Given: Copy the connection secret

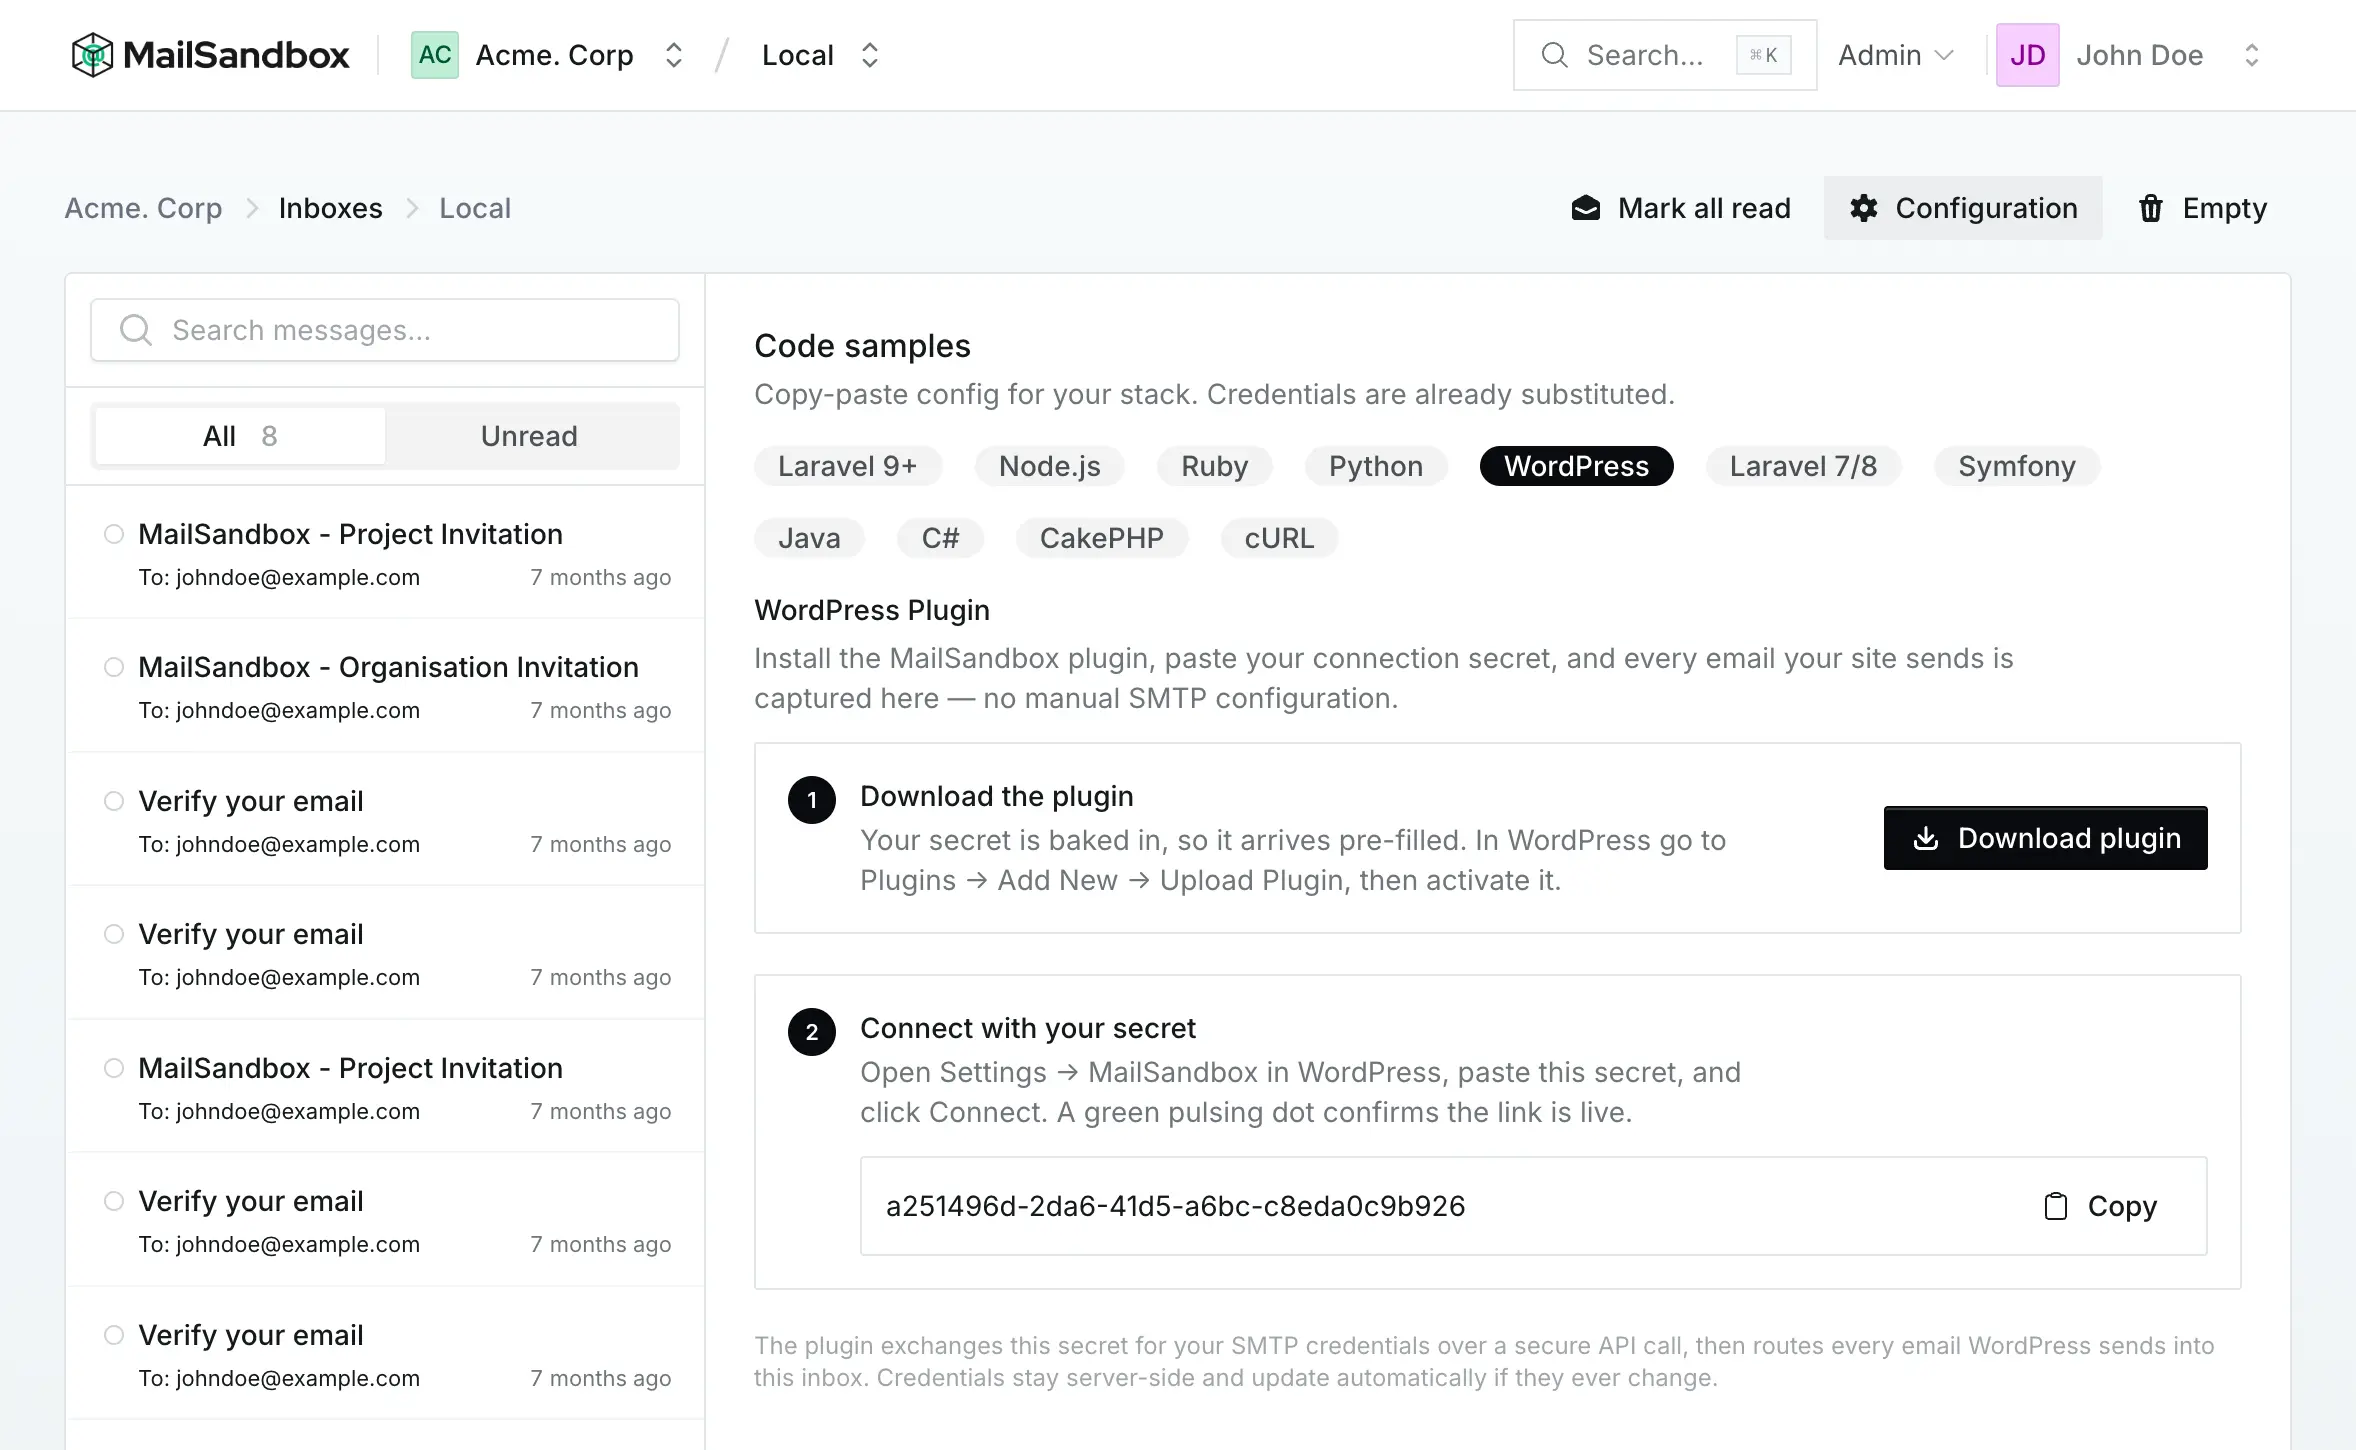Looking at the screenshot, I should [x=2100, y=1206].
